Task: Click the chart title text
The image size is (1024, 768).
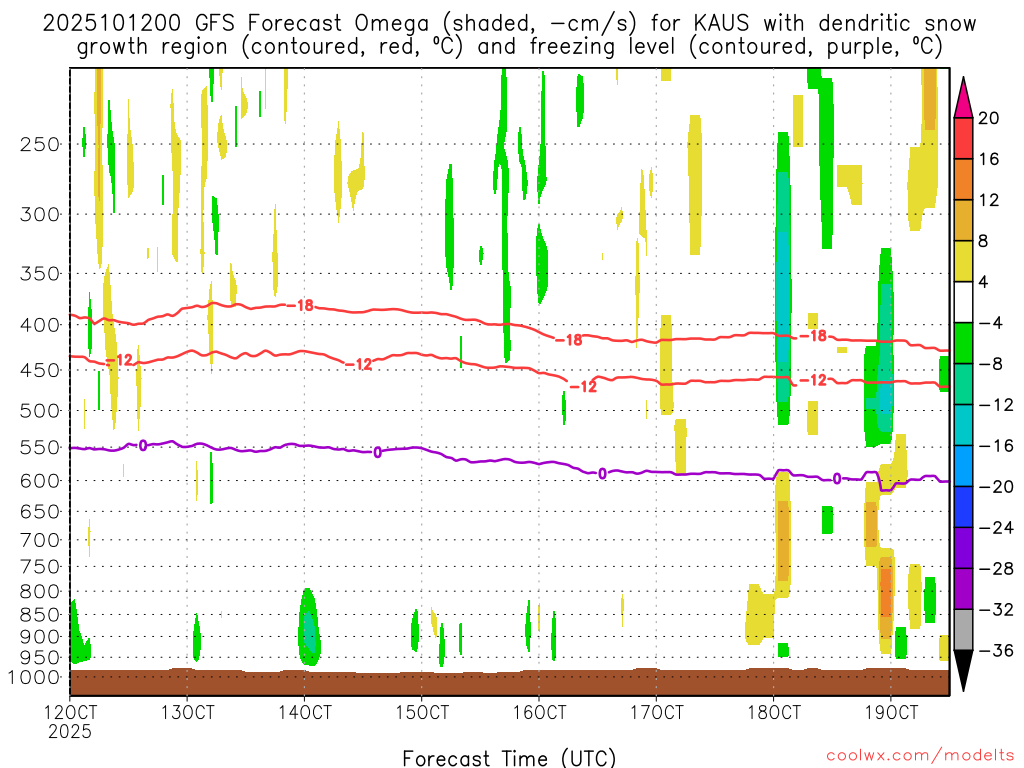Action: click(x=509, y=35)
